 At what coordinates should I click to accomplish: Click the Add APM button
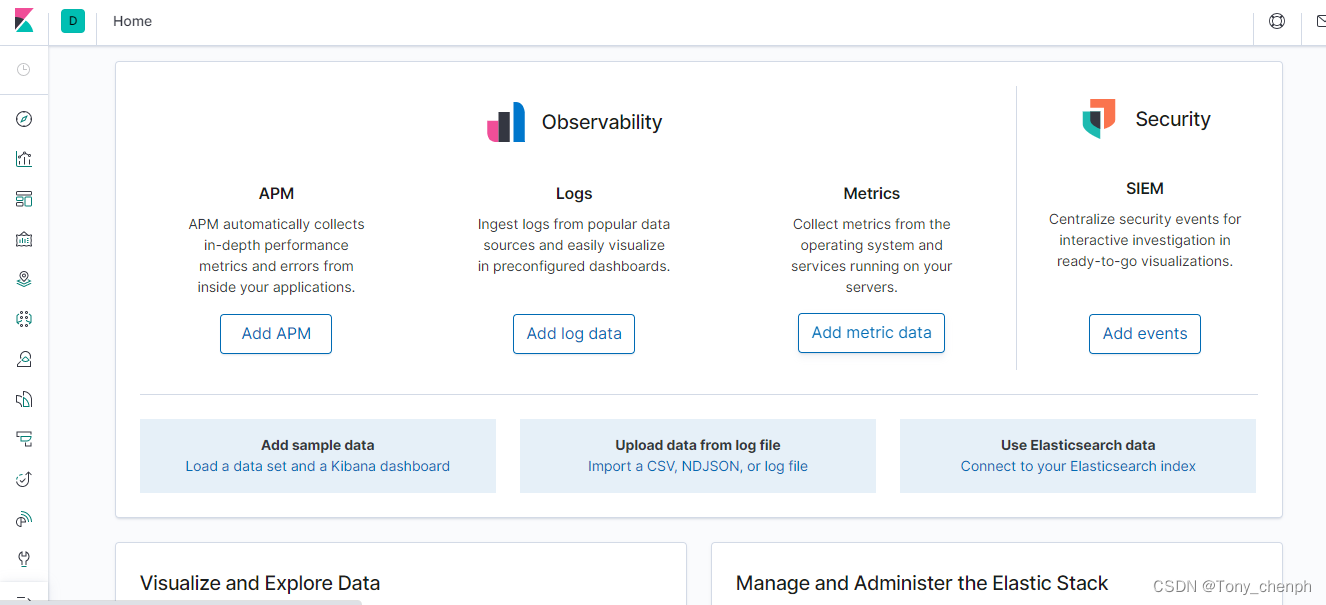276,334
